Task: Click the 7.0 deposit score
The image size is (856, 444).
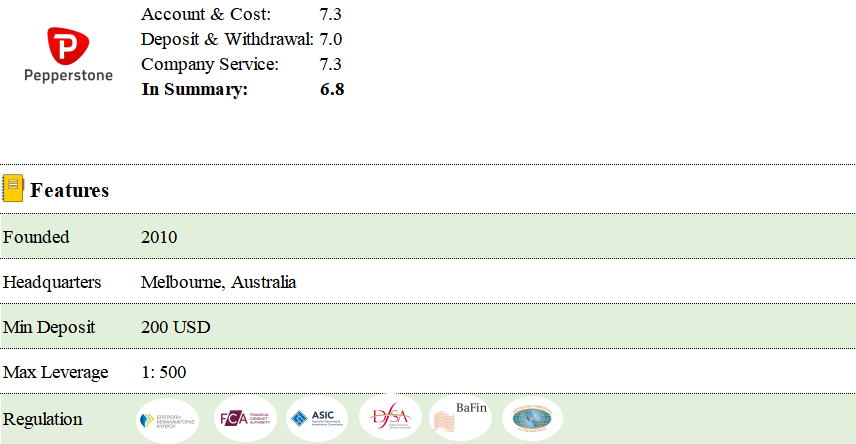Action: tap(331, 39)
